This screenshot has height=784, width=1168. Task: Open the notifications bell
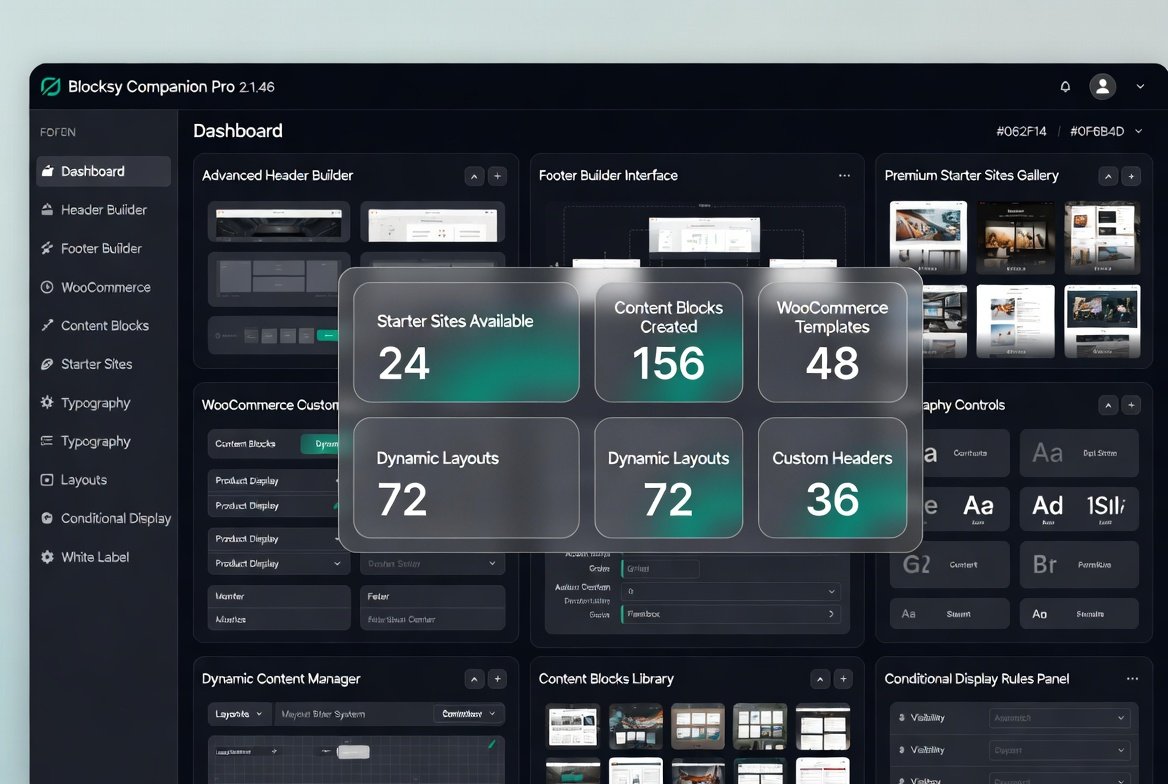click(1065, 86)
